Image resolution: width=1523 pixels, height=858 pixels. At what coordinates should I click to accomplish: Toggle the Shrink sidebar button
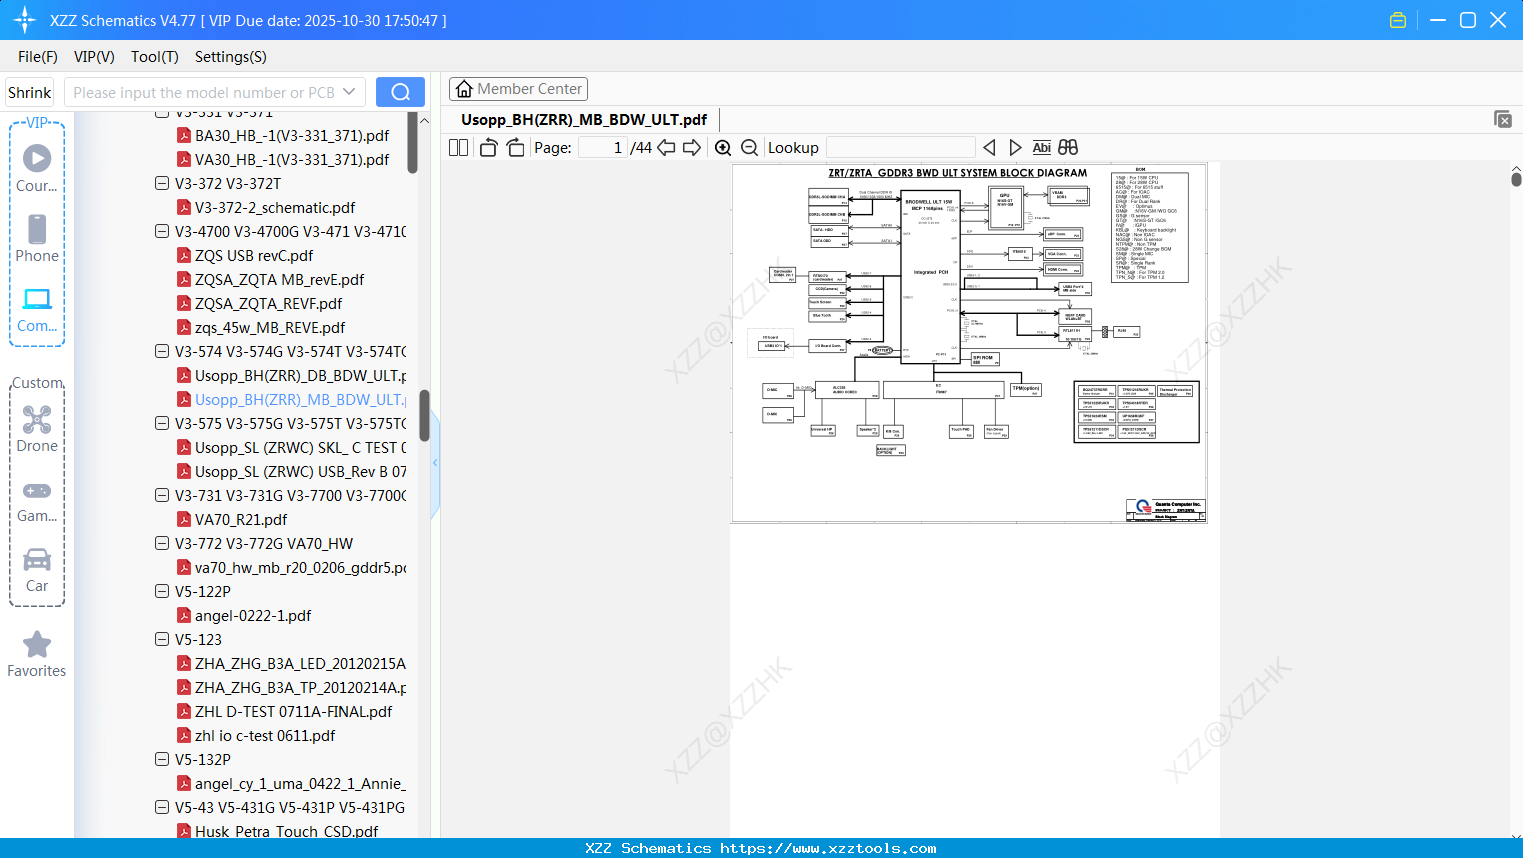click(30, 92)
